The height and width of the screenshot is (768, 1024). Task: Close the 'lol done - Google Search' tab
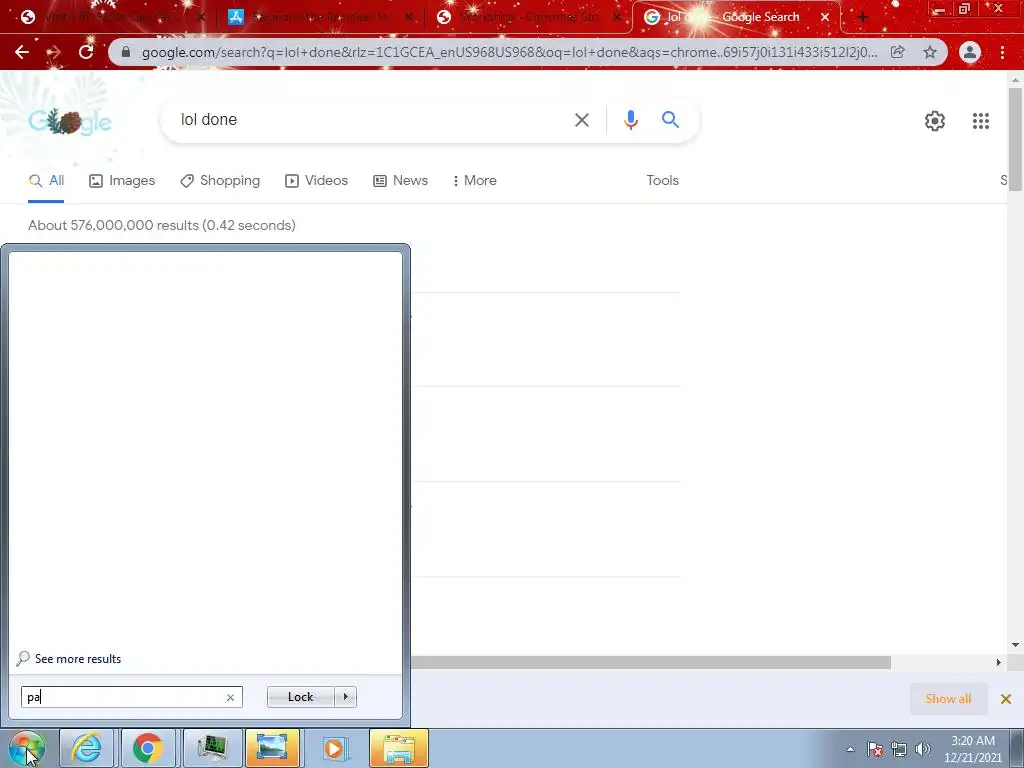(x=825, y=18)
